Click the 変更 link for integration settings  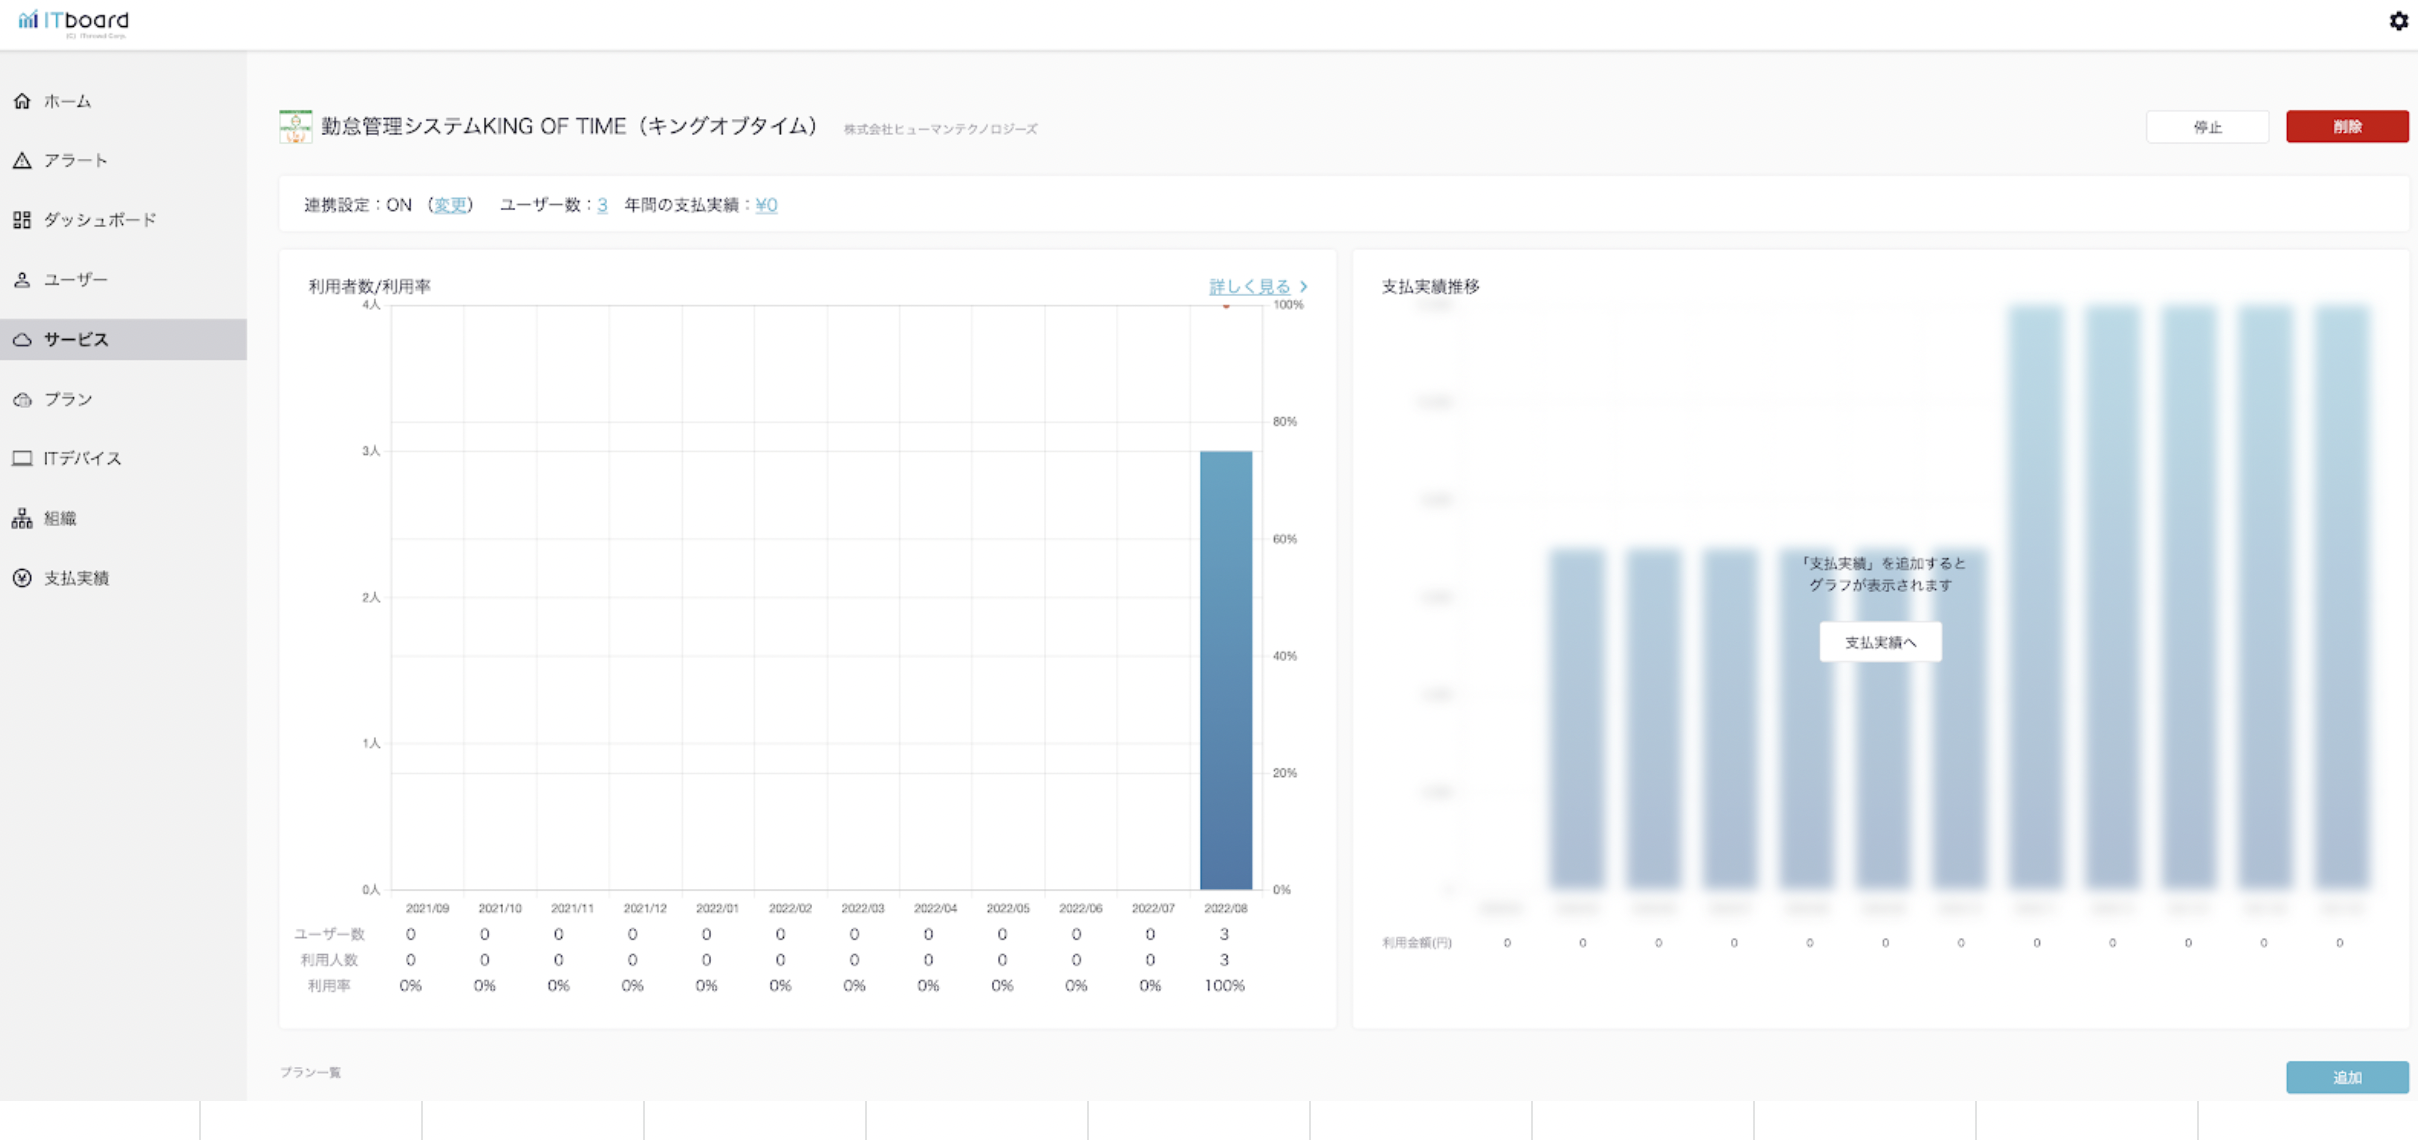click(x=450, y=205)
